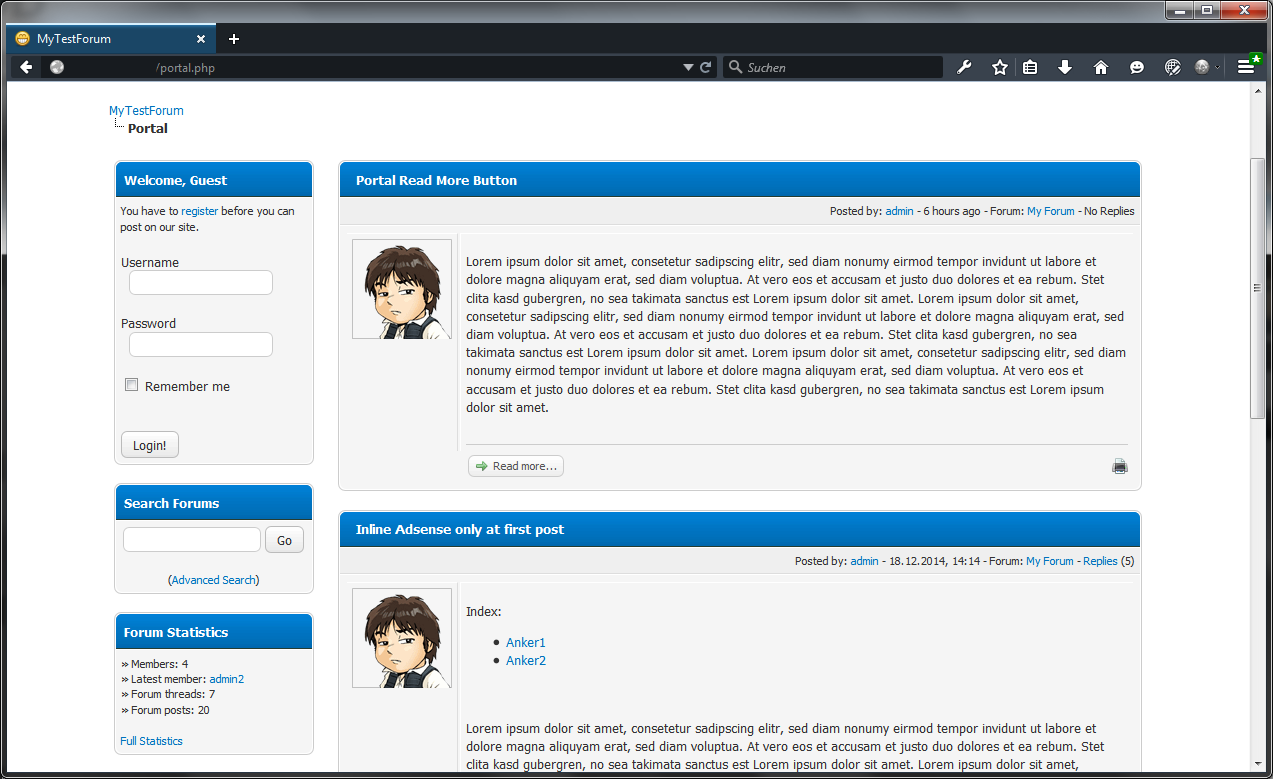
Task: Open a new tab with plus button
Action: pos(234,39)
